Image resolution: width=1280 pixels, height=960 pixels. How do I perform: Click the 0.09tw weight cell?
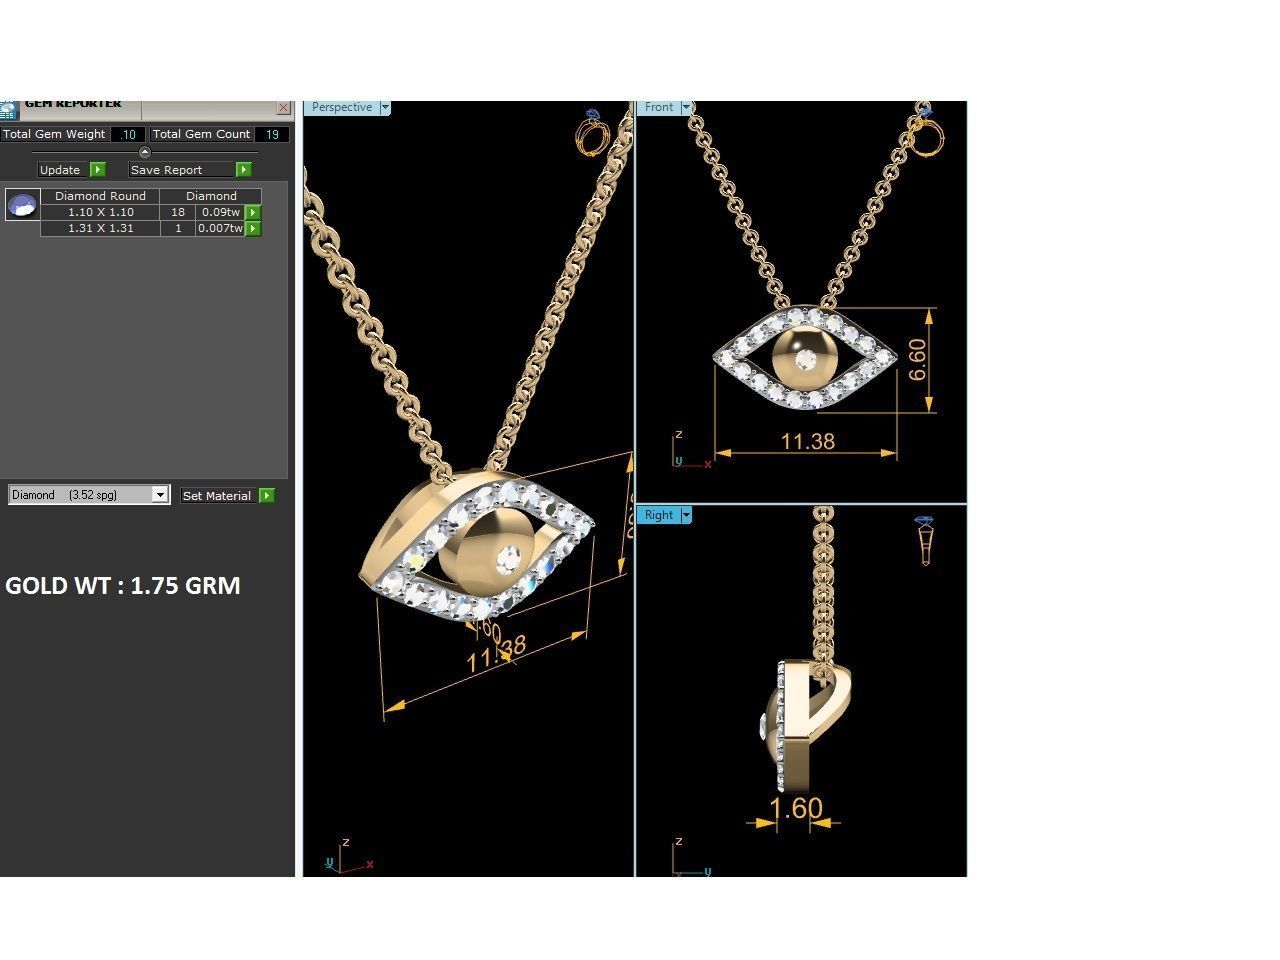tap(221, 212)
